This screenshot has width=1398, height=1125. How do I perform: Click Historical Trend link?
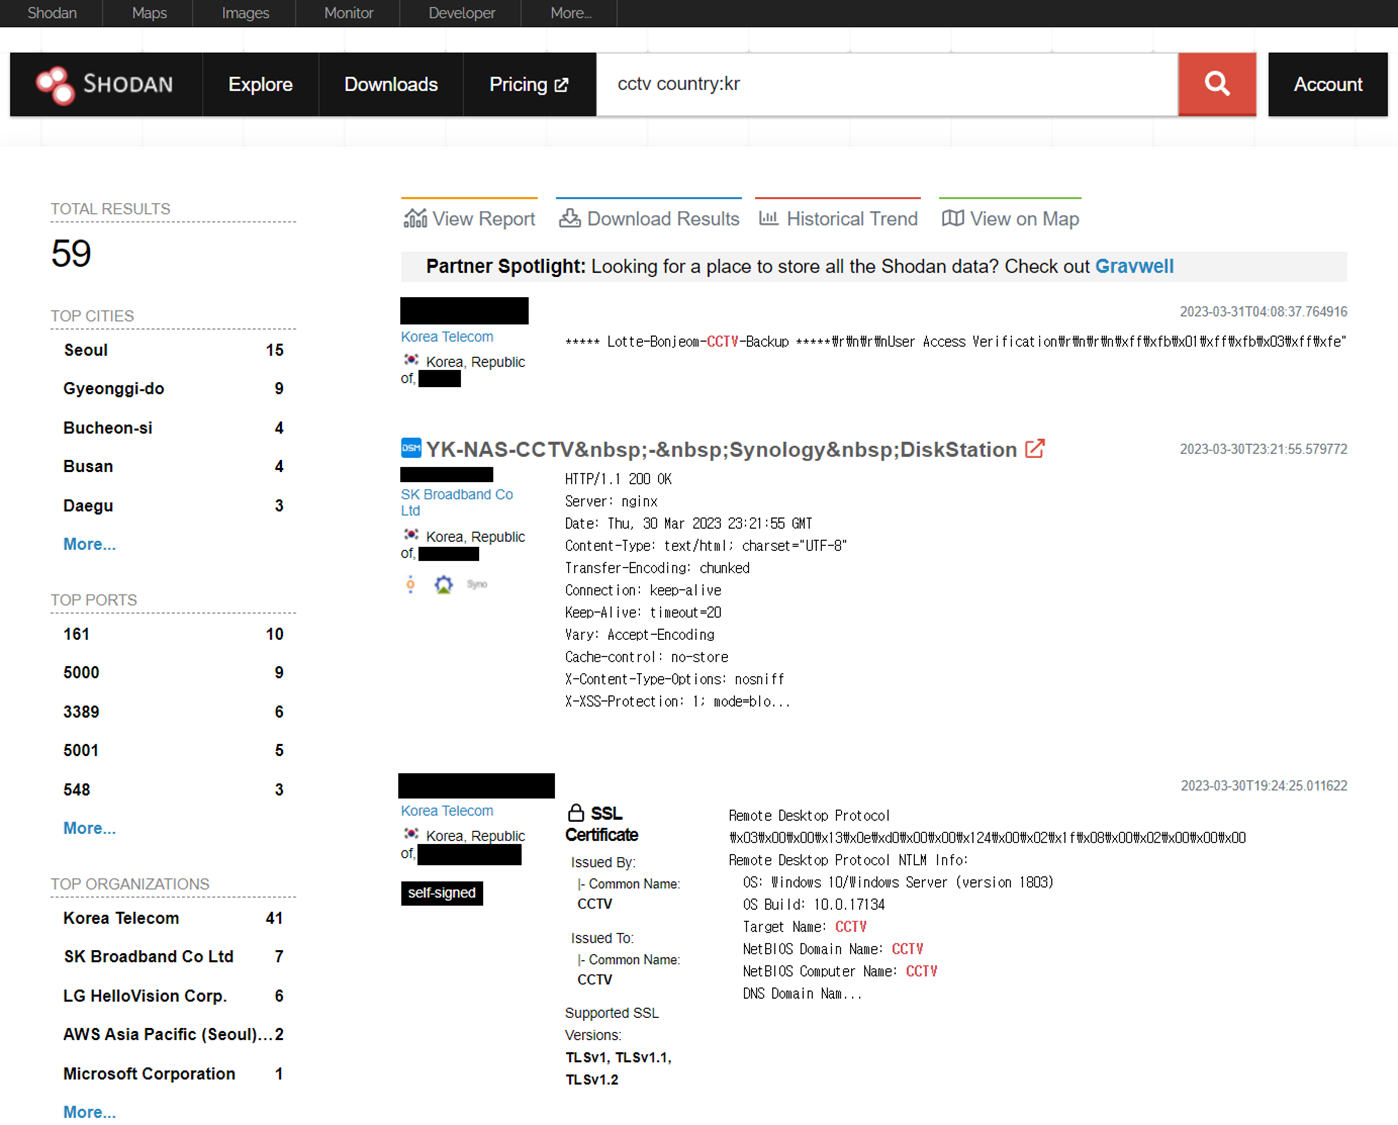click(x=838, y=218)
